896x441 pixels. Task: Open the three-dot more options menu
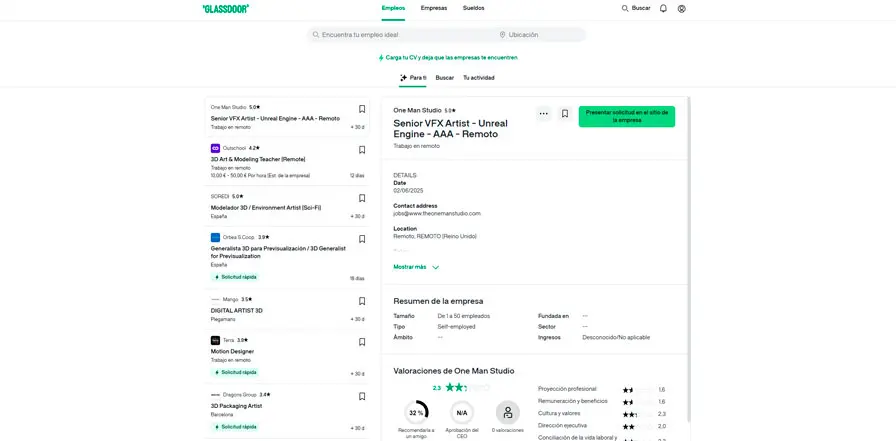(543, 114)
